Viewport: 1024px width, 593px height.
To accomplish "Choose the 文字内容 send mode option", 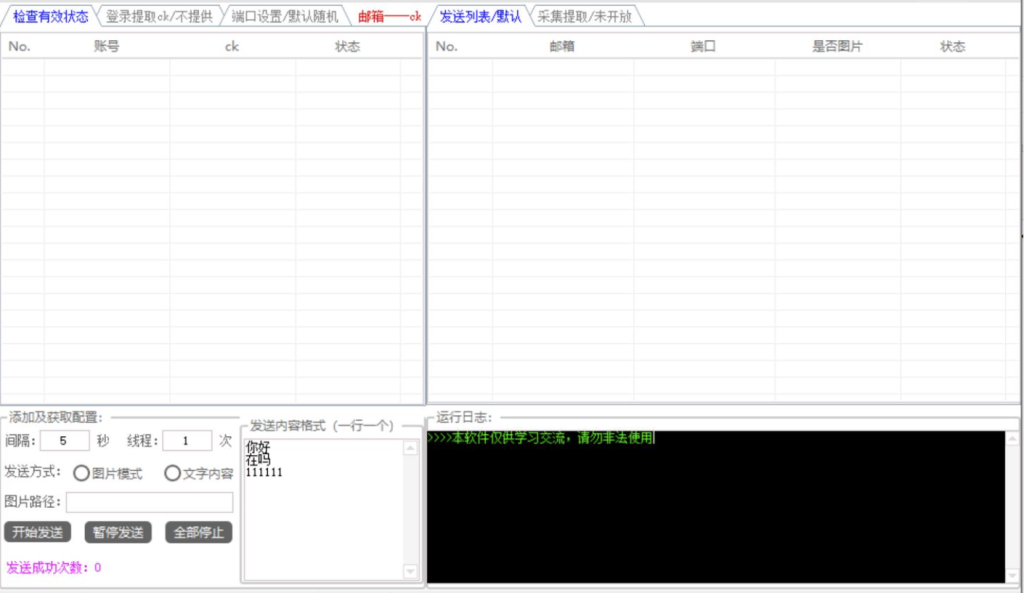I will (172, 473).
